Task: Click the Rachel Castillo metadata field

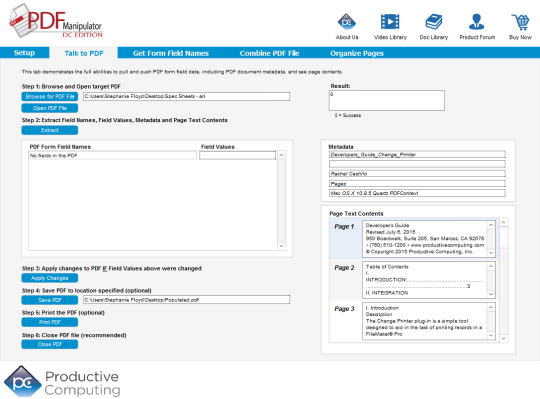Action: pyautogui.click(x=417, y=174)
